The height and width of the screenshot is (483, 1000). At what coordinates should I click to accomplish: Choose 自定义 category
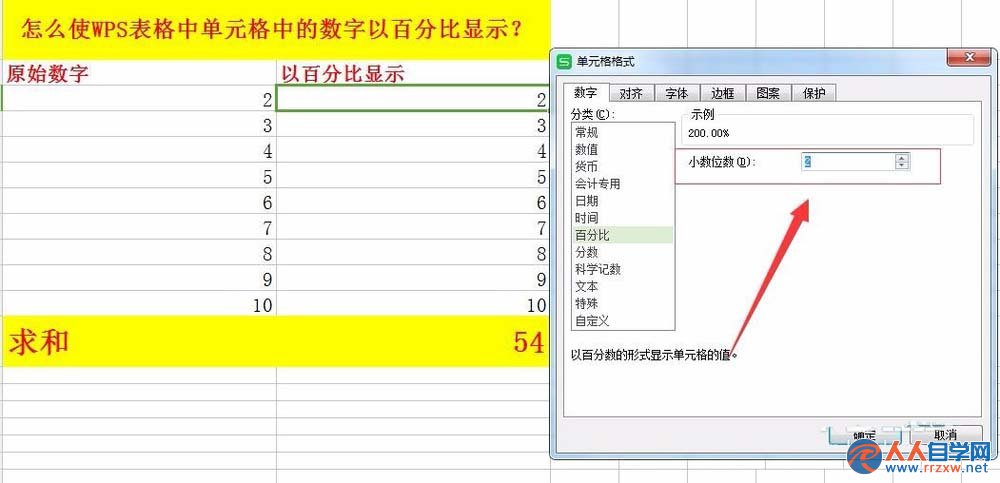point(622,321)
